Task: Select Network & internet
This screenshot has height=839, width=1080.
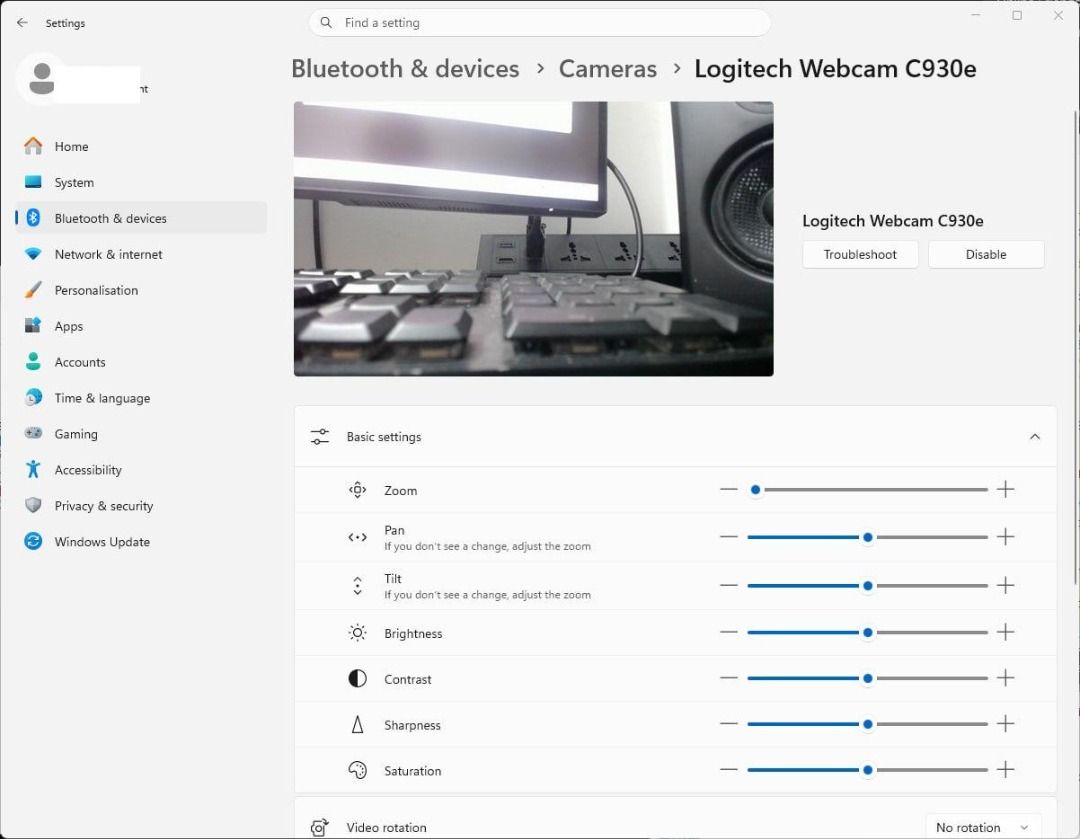Action: point(141,253)
